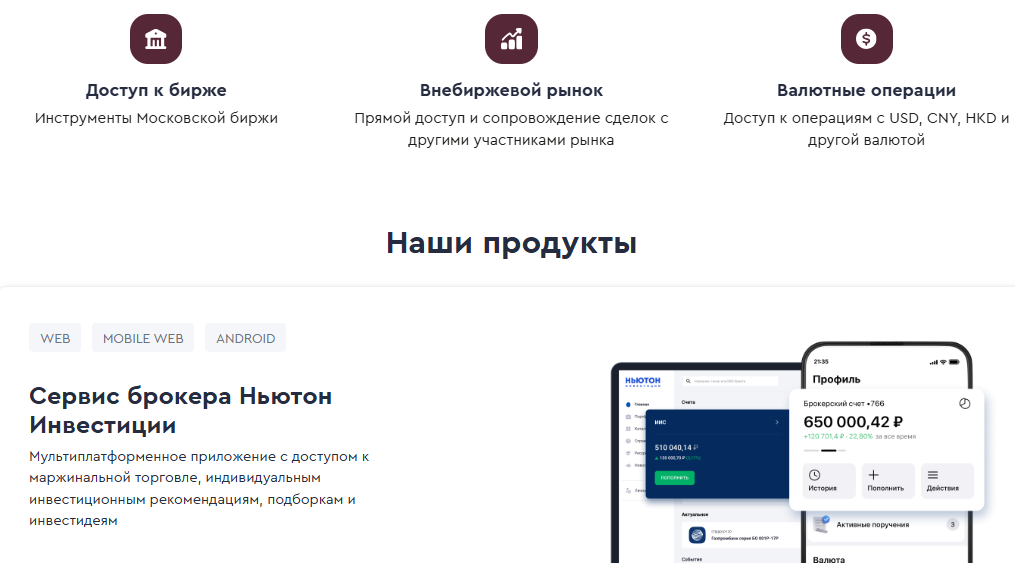This screenshot has width=1015, height=563.
Task: Click the История button in phone mockup
Action: [x=829, y=481]
